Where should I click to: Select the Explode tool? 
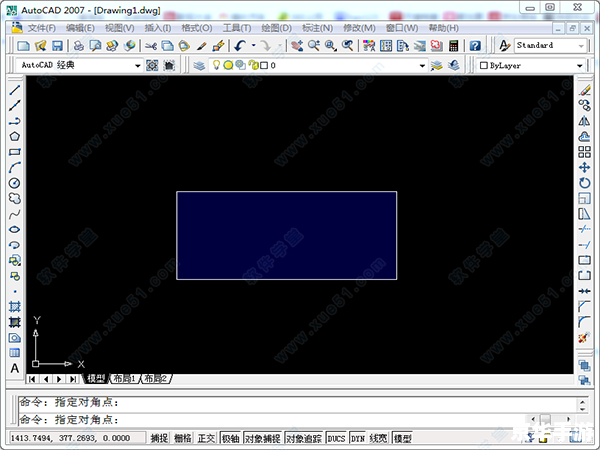tap(583, 338)
